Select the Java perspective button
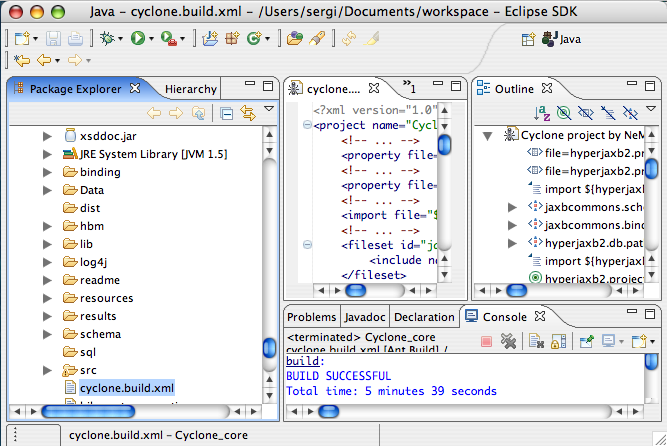667x446 pixels. (562, 39)
